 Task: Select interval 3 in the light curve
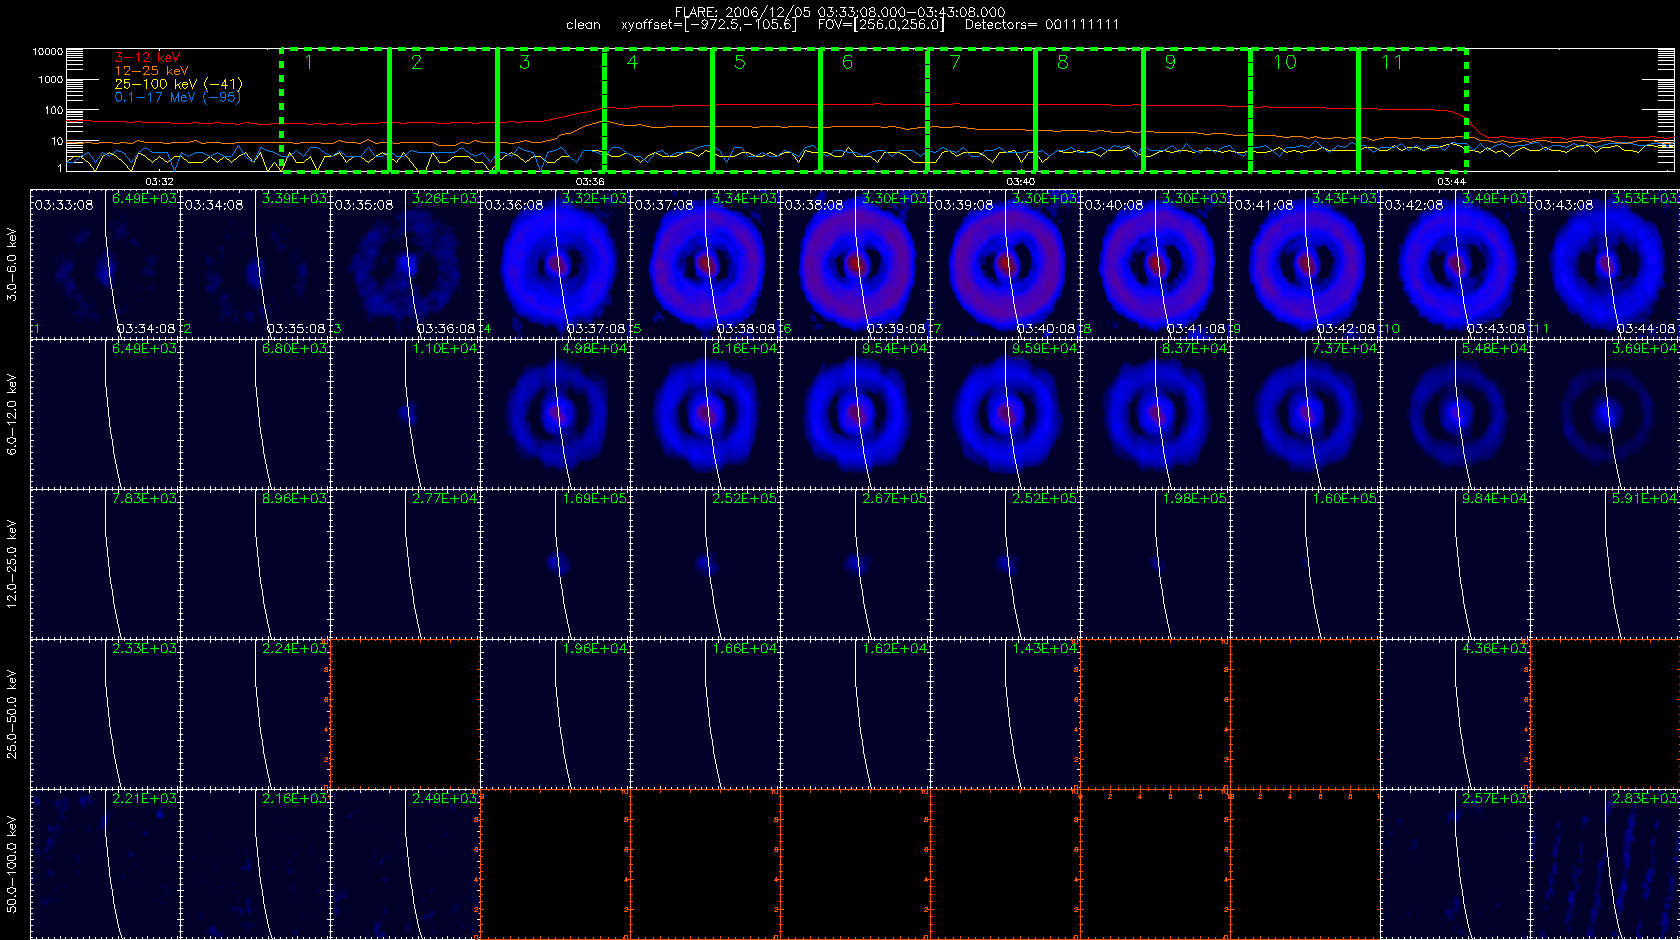551,110
